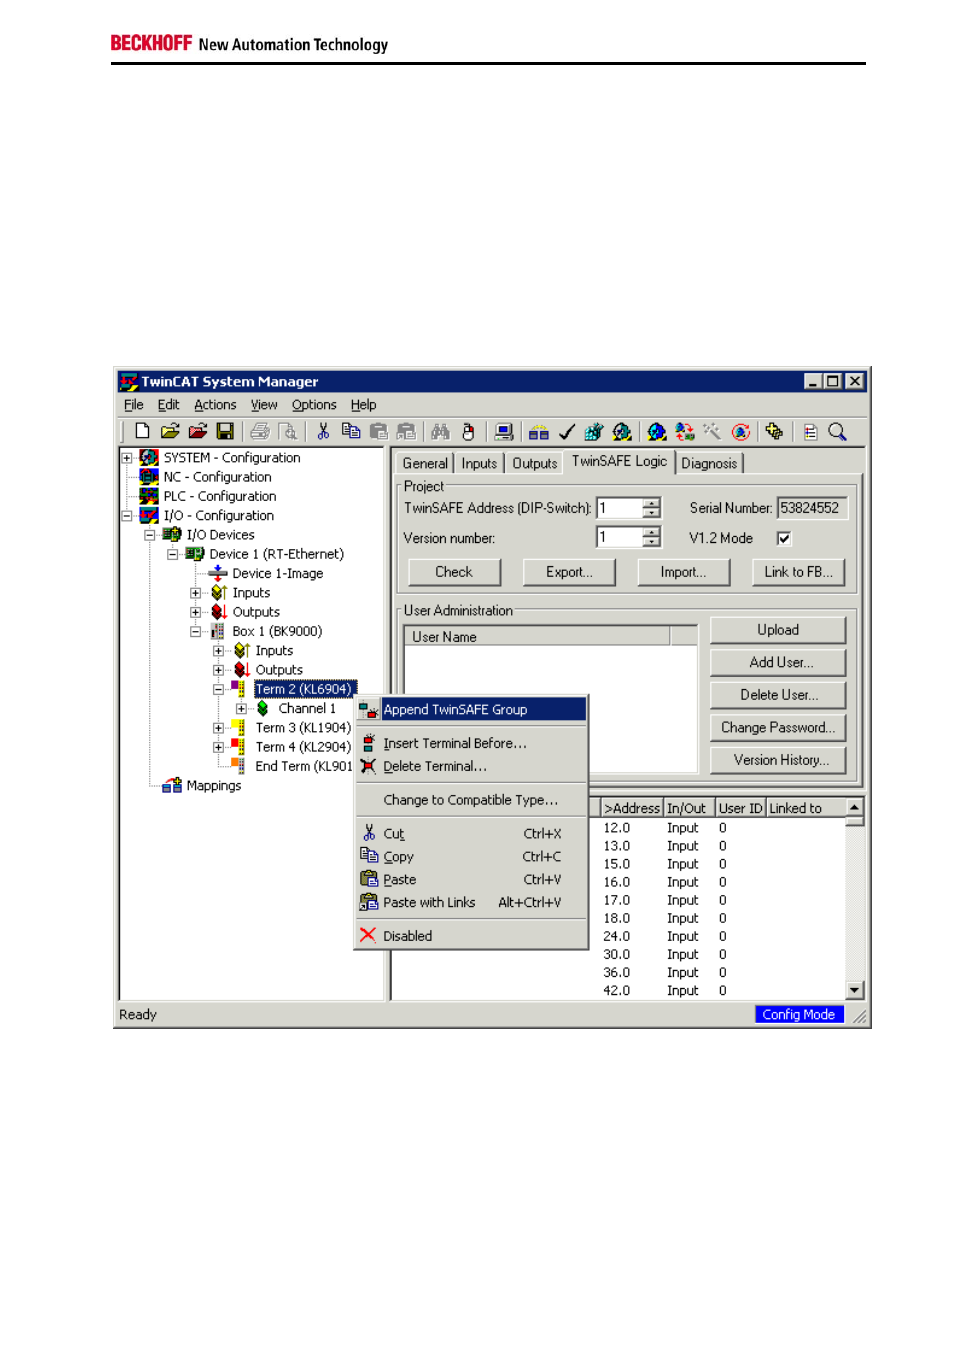Select the NC - Configuration tree item
The width and height of the screenshot is (954, 1350).
[x=218, y=477]
